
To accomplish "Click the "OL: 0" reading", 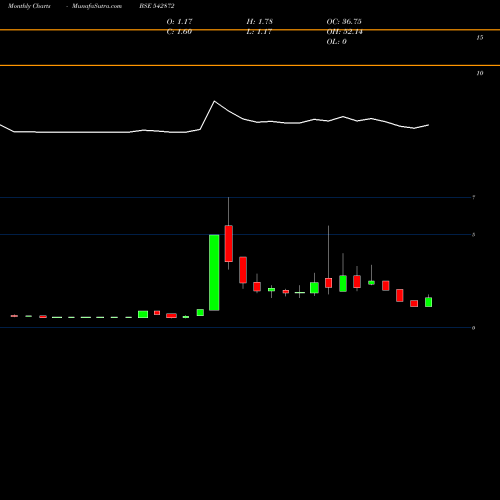I will pos(336,42).
